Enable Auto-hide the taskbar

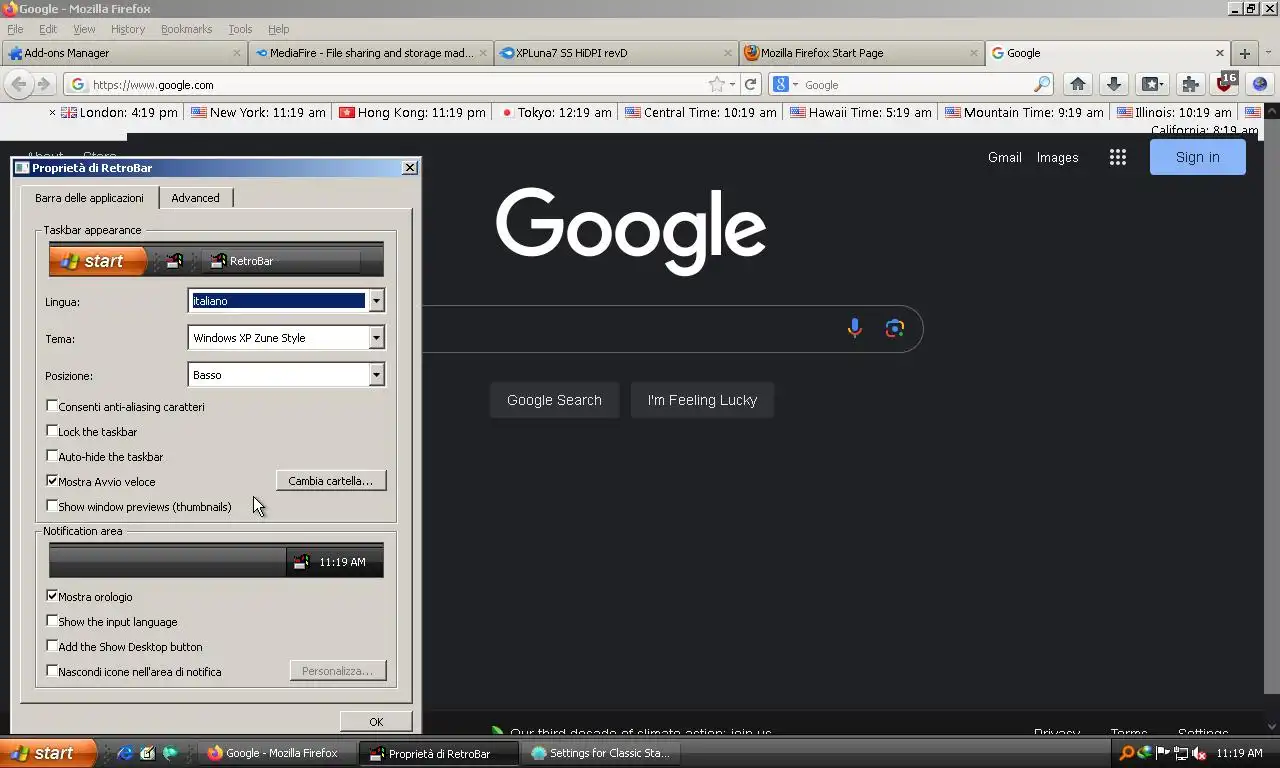tap(52, 456)
